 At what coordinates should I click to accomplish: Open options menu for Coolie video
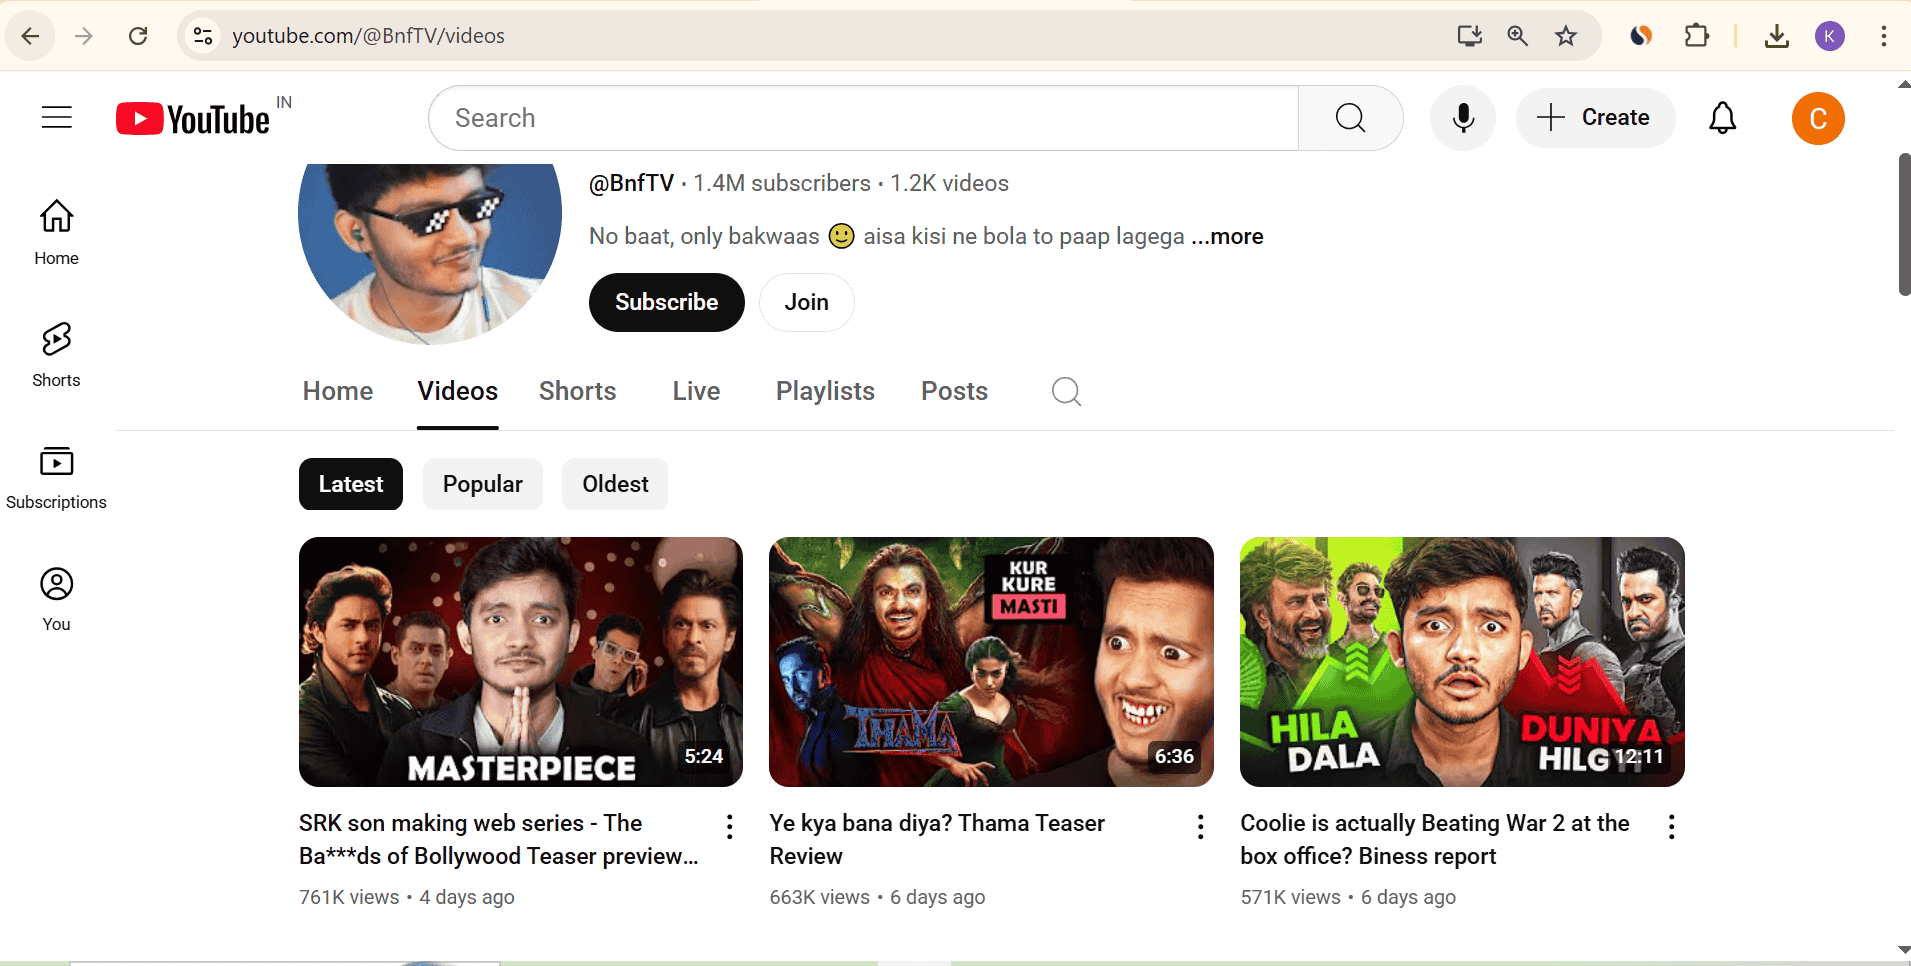click(x=1671, y=826)
